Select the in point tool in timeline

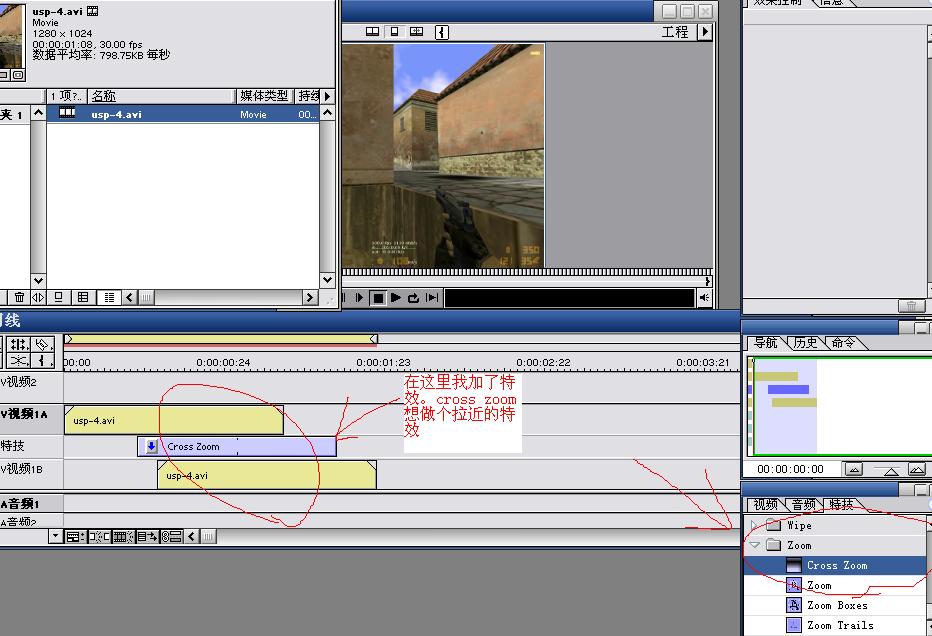point(42,360)
